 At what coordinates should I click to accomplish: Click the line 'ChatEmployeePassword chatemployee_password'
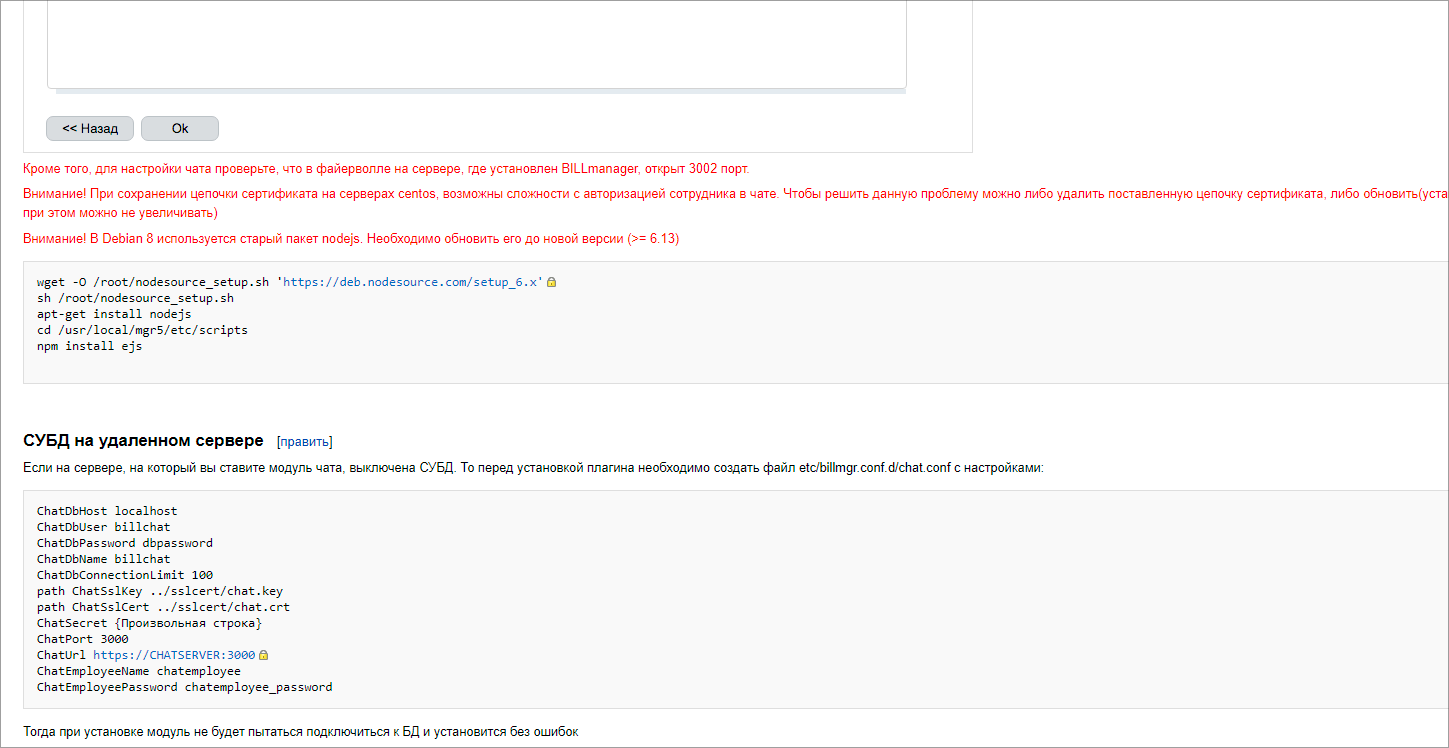(185, 687)
